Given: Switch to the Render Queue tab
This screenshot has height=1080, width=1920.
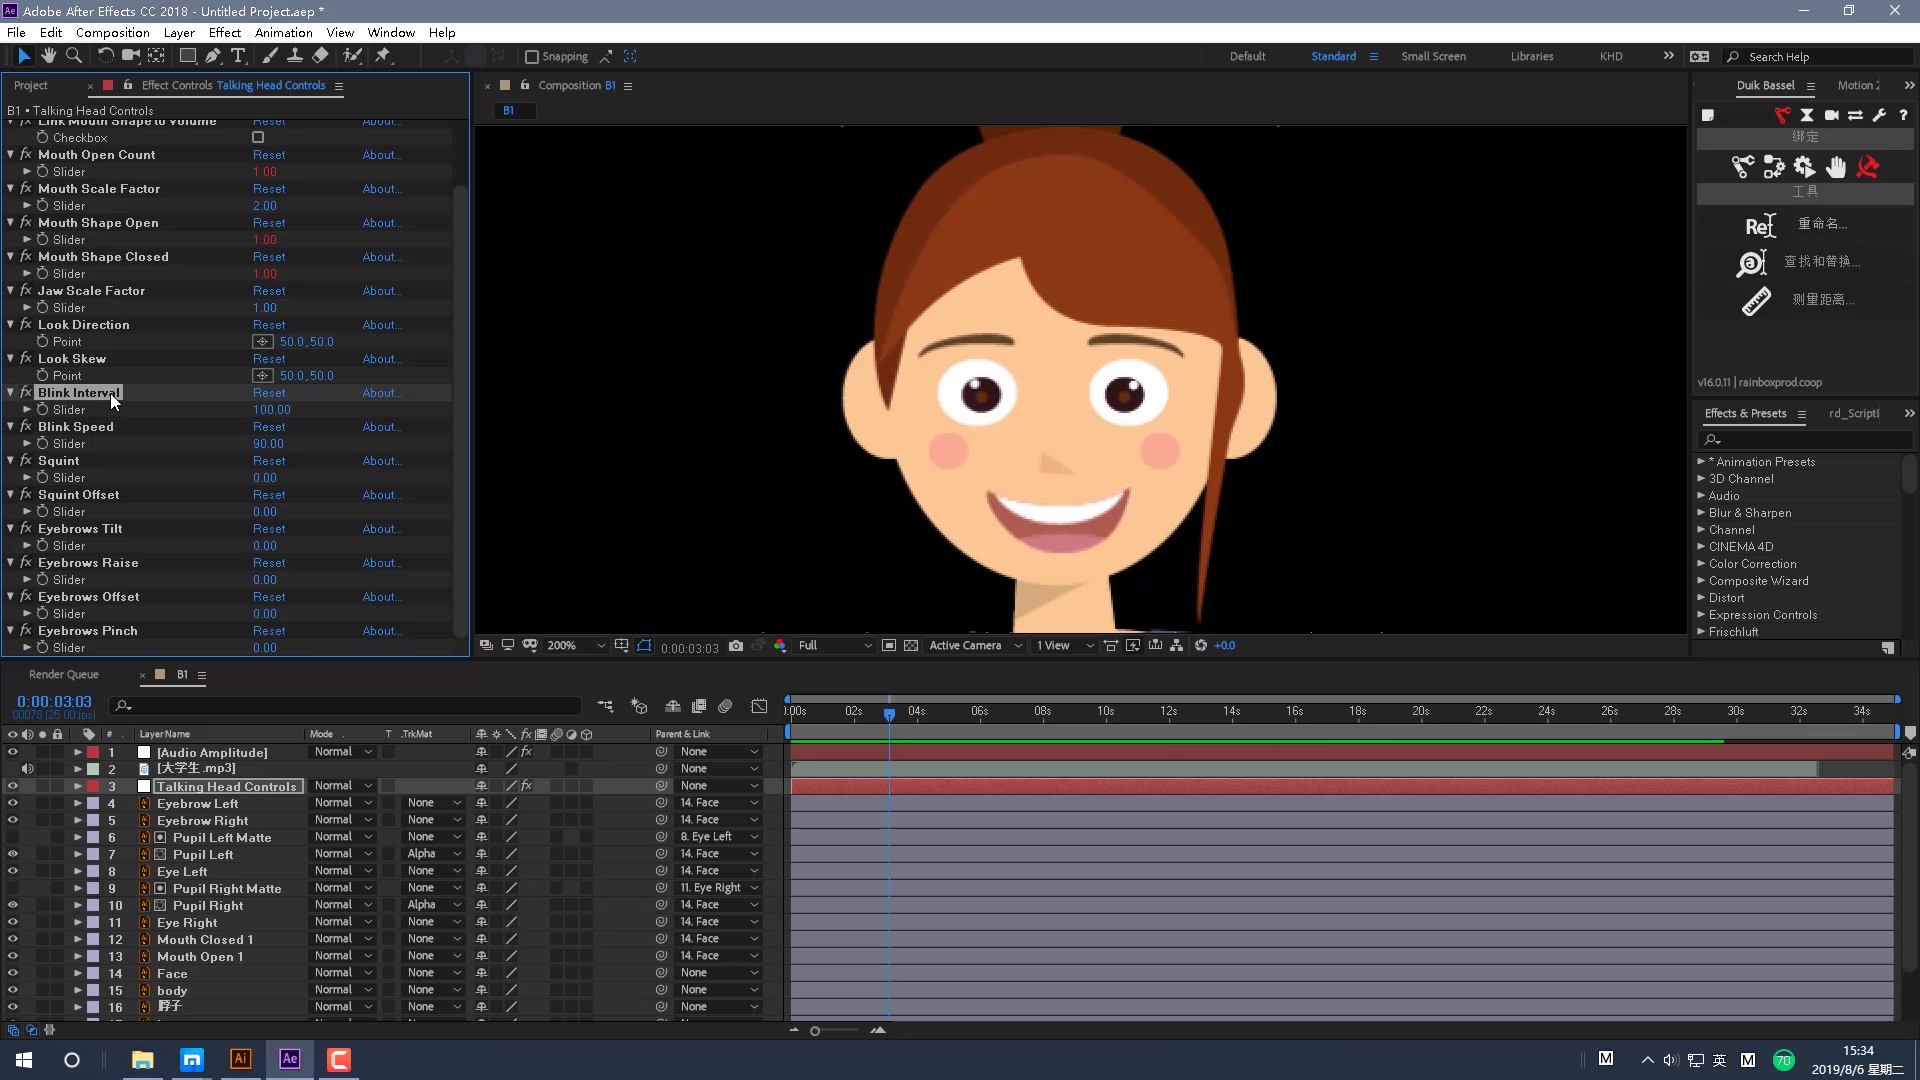Looking at the screenshot, I should coord(64,675).
